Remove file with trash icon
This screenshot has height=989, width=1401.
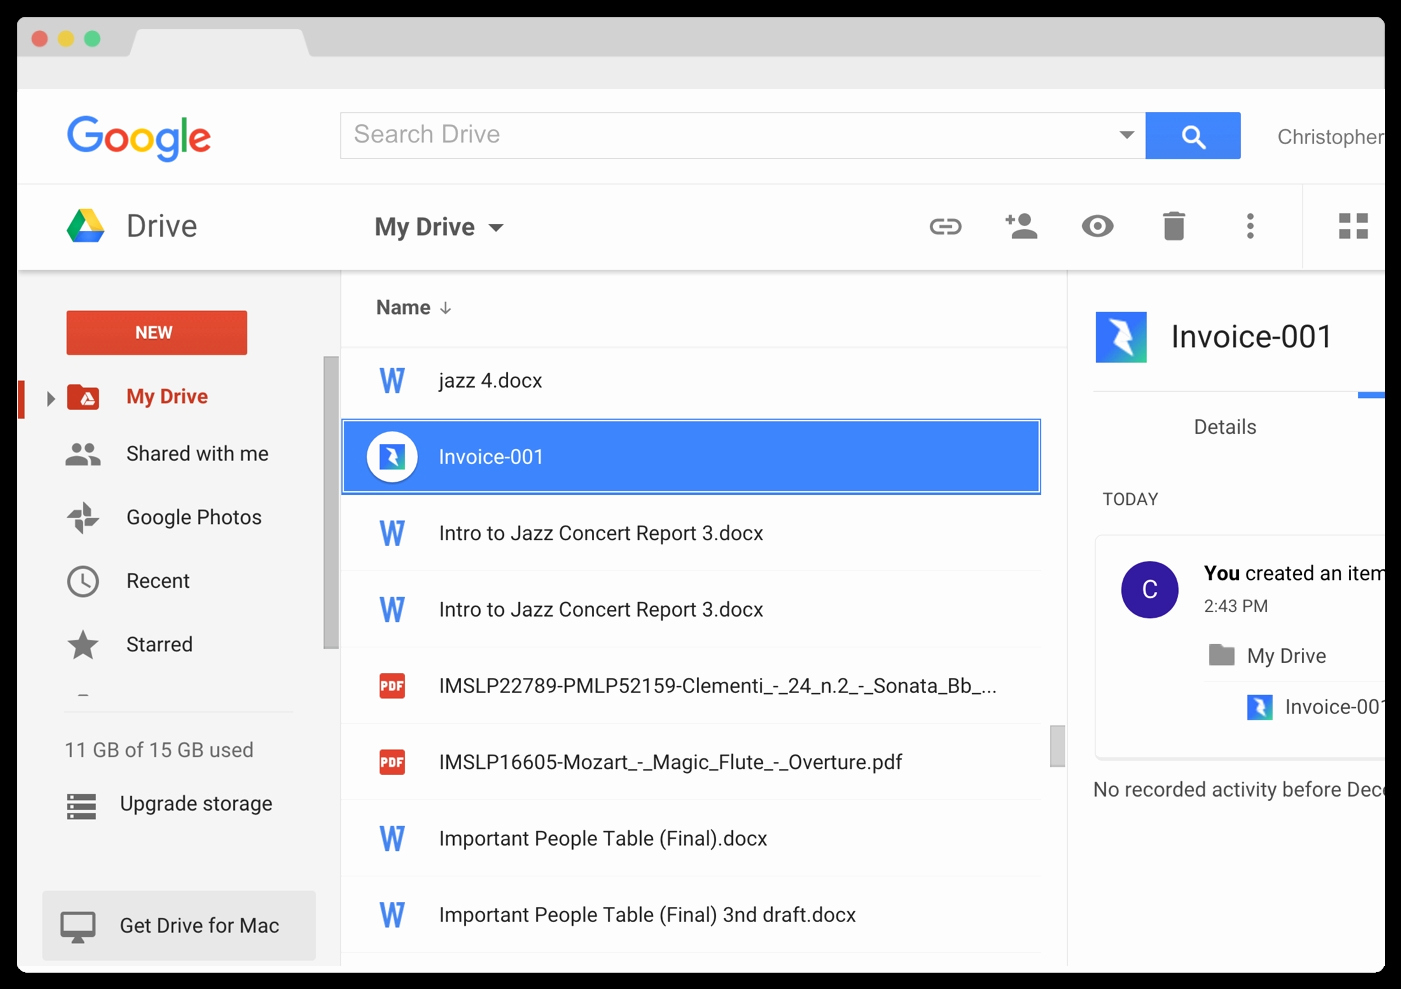click(x=1174, y=226)
